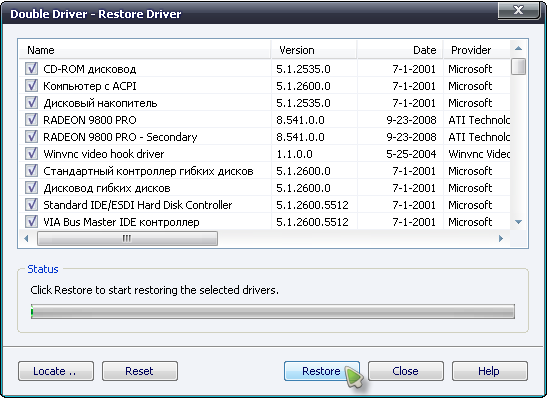Click the restore progress bar
Image resolution: width=547 pixels, height=398 pixels.
pos(273,311)
